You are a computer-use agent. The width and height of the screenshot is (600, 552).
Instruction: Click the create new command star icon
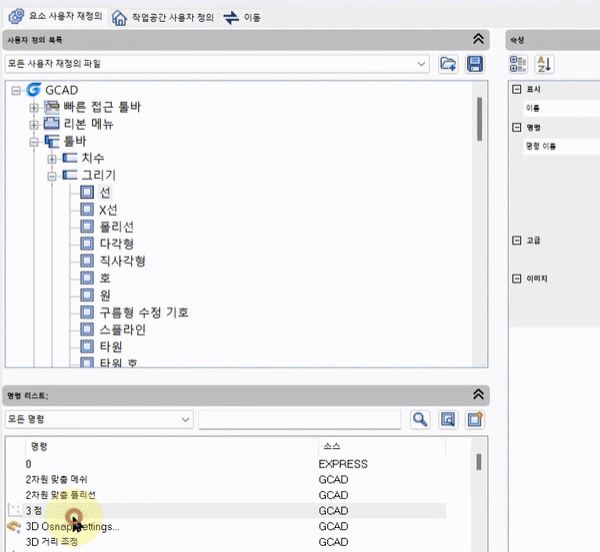(x=475, y=419)
